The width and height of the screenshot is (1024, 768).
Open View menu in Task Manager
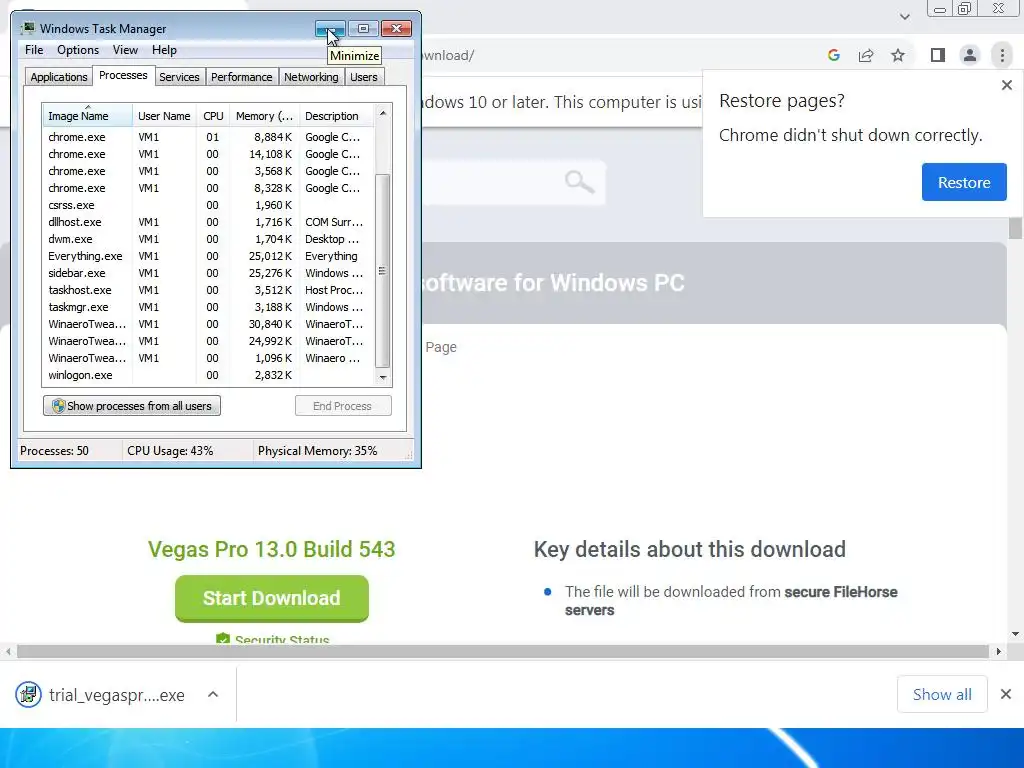point(125,50)
